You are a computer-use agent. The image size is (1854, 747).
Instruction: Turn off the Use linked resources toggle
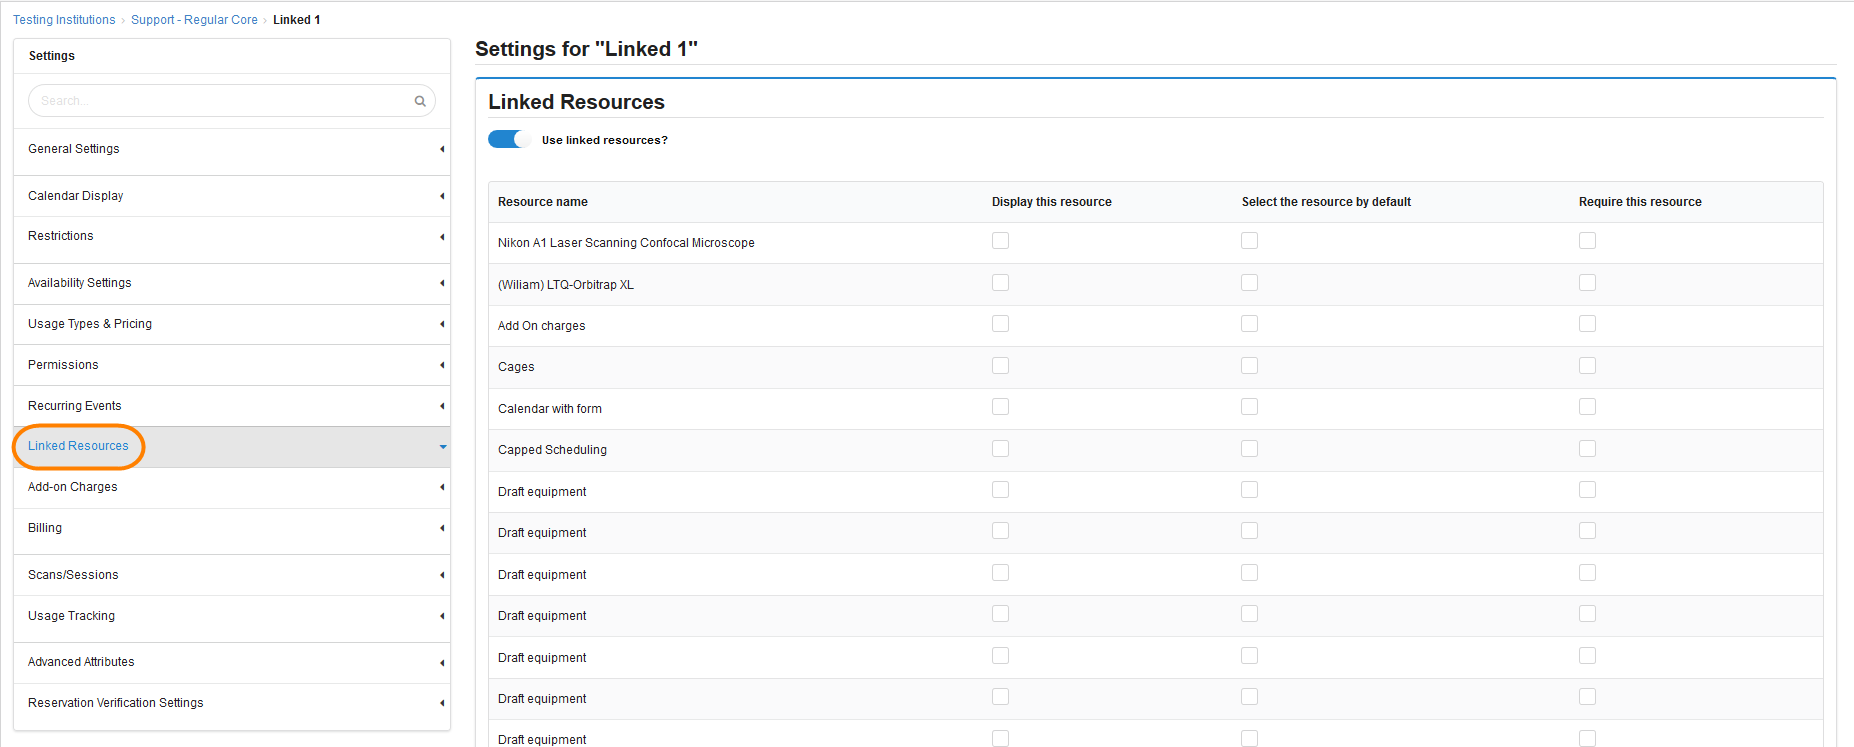[509, 140]
